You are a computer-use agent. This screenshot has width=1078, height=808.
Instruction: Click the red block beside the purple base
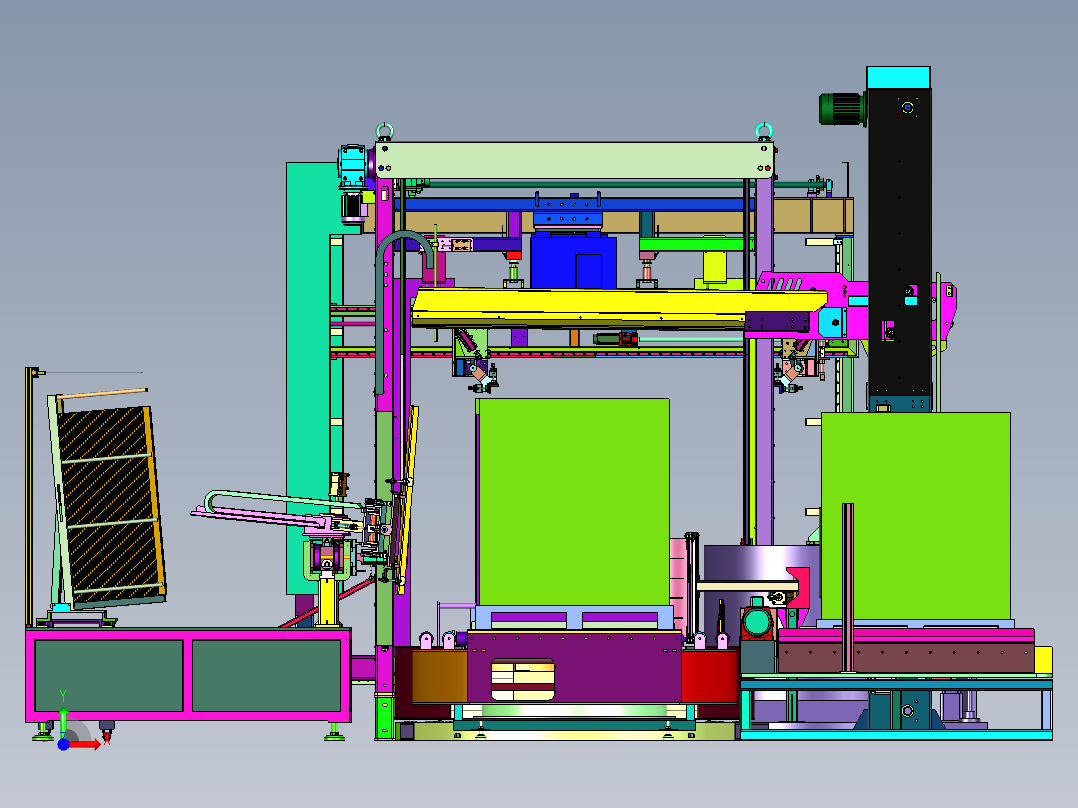[x=710, y=675]
